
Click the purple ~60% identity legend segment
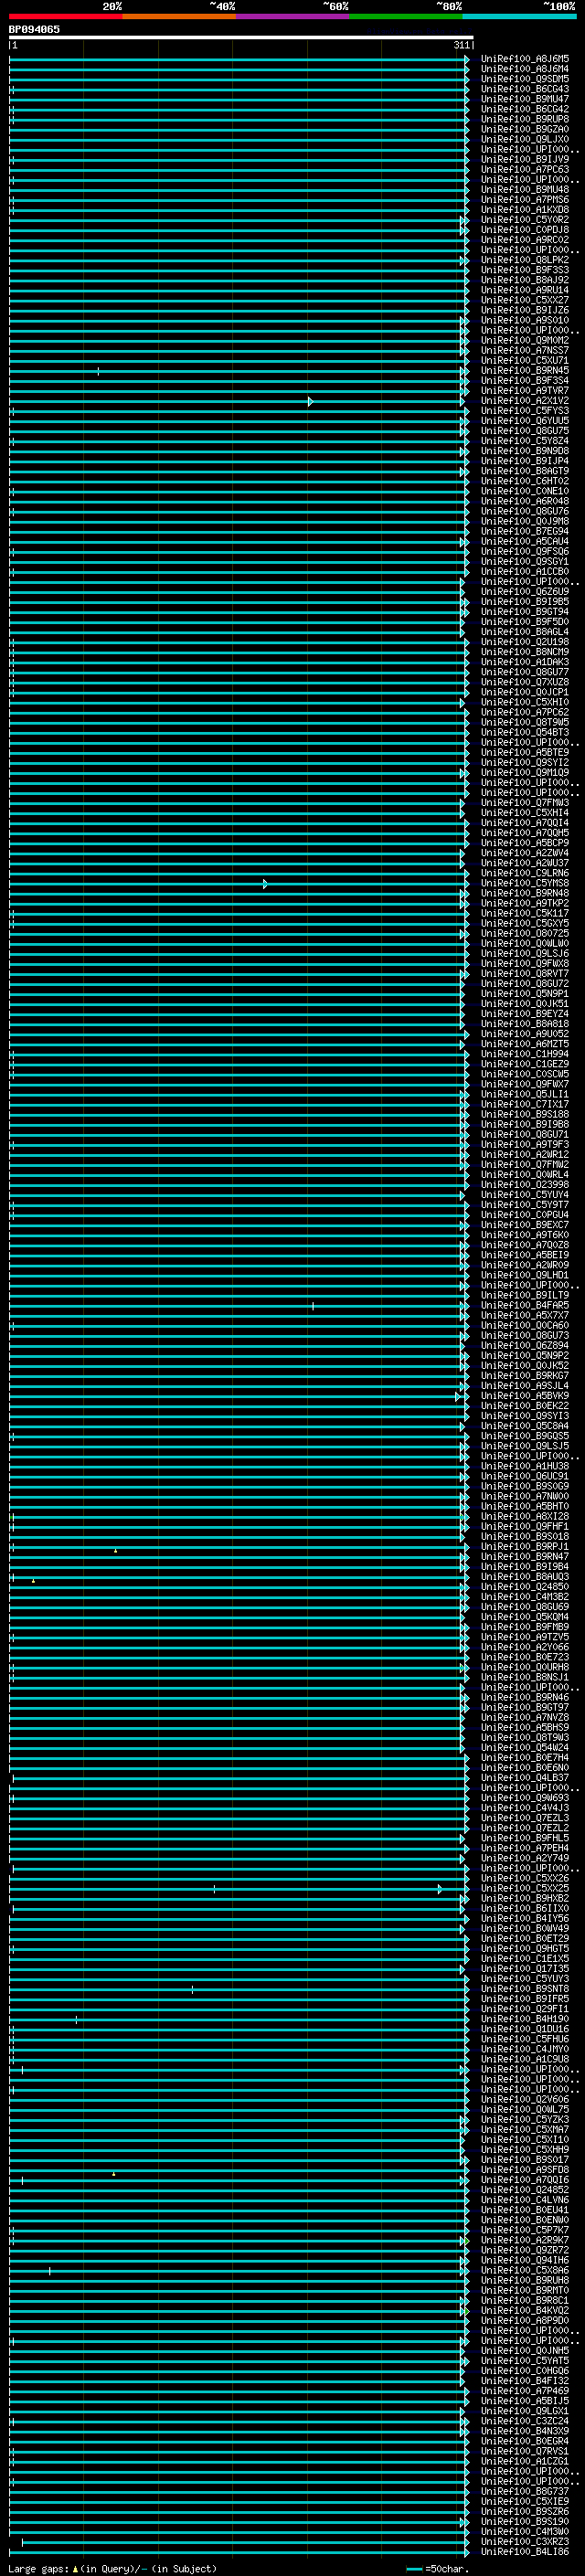click(x=293, y=16)
